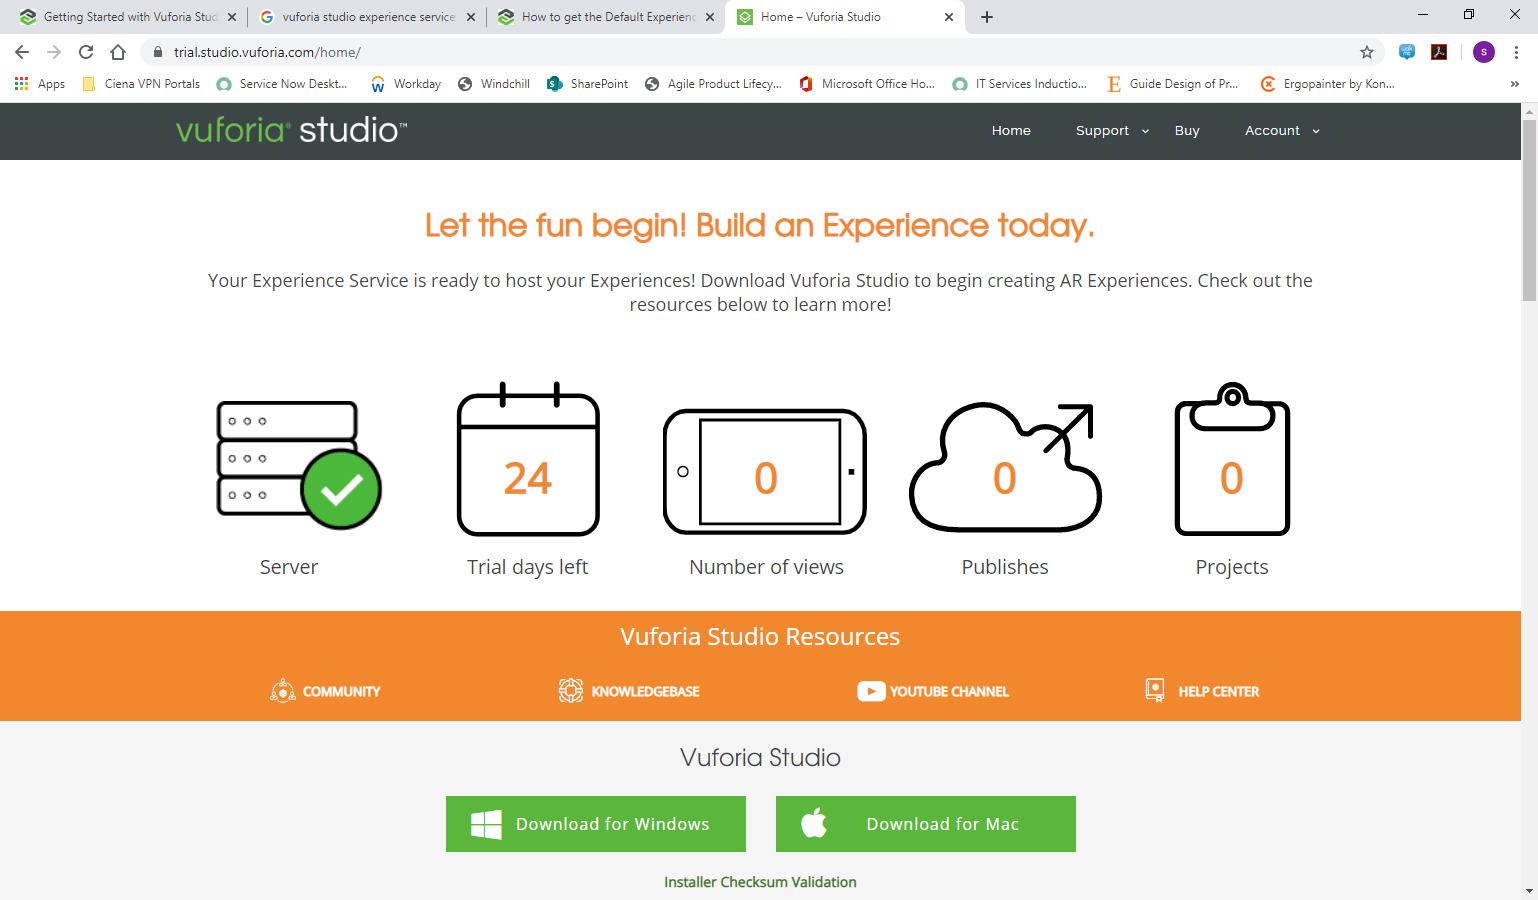Open Chrome's three-dot menu
Viewport: 1538px width, 900px height.
pyautogui.click(x=1516, y=52)
